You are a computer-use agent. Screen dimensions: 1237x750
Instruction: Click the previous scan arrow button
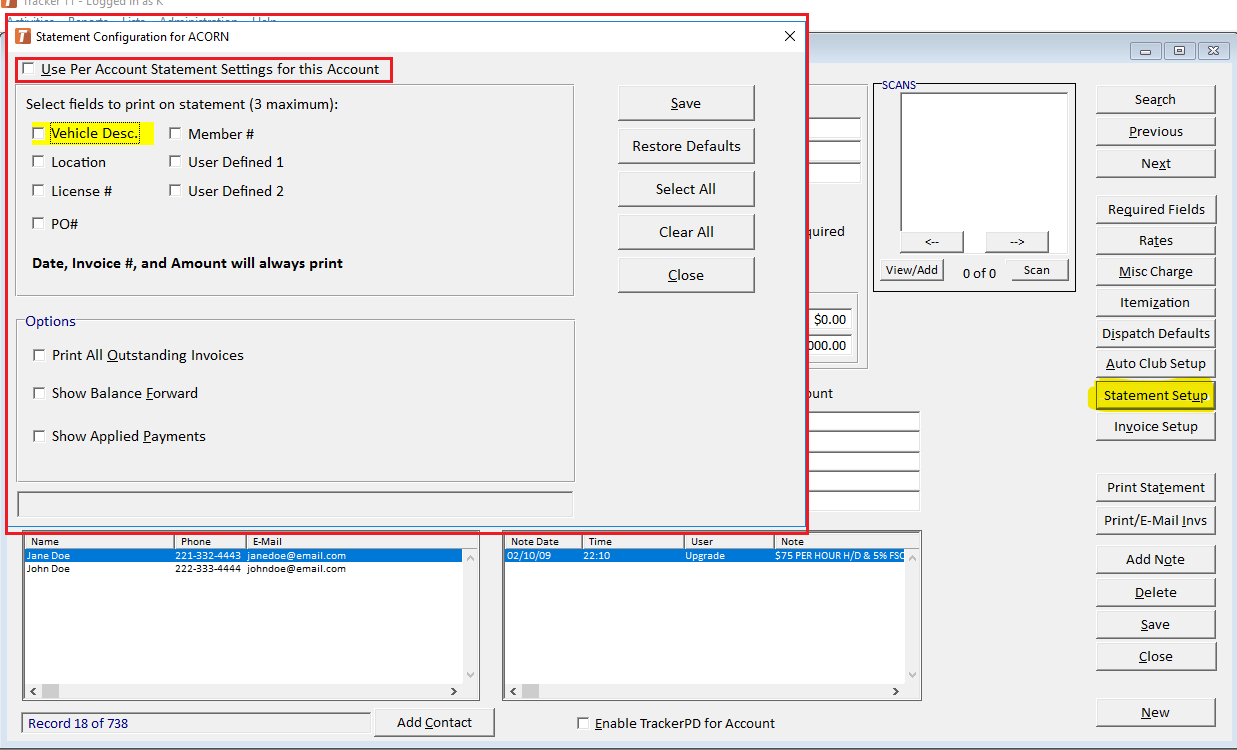(x=931, y=242)
